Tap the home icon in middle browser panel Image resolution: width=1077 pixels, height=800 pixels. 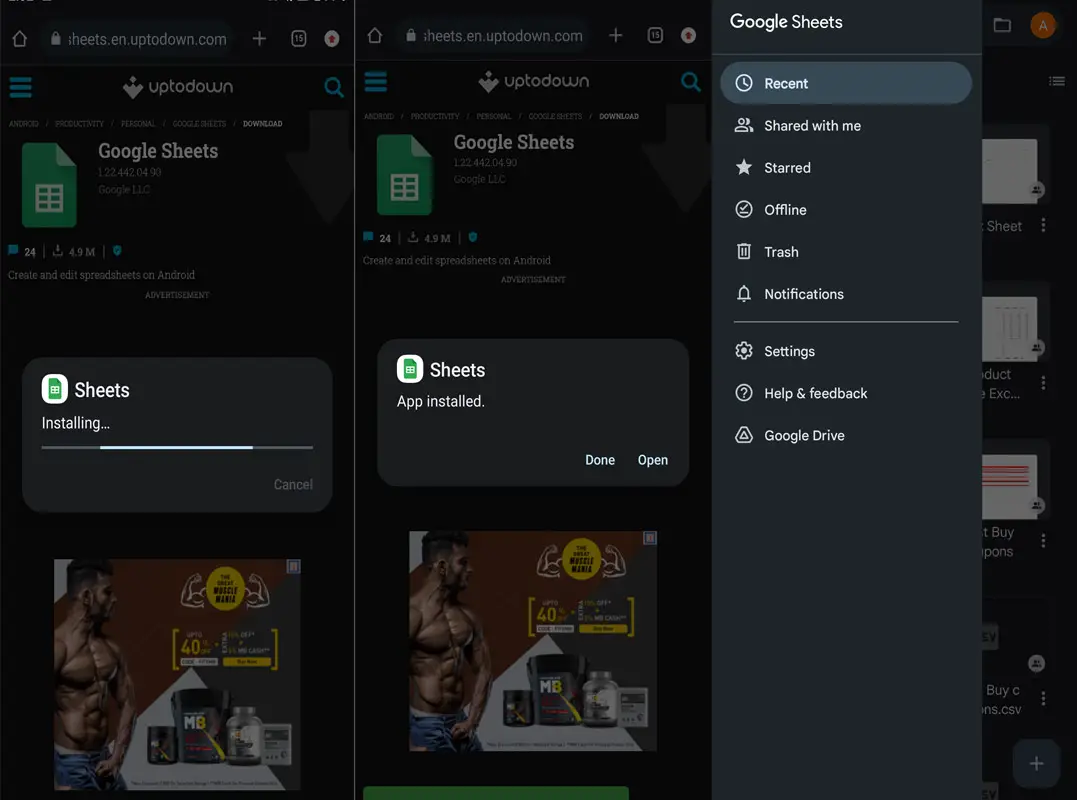click(374, 36)
